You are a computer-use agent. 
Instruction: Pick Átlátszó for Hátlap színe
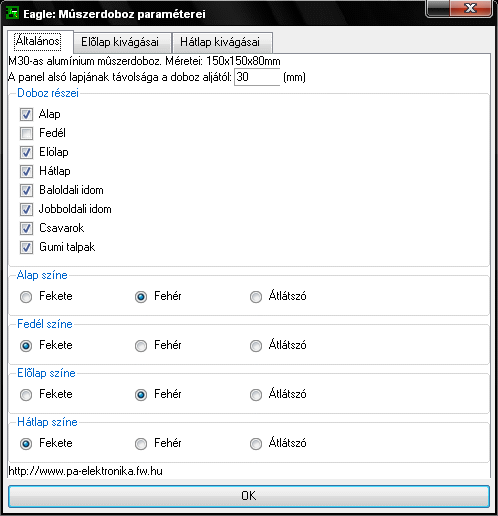click(256, 444)
